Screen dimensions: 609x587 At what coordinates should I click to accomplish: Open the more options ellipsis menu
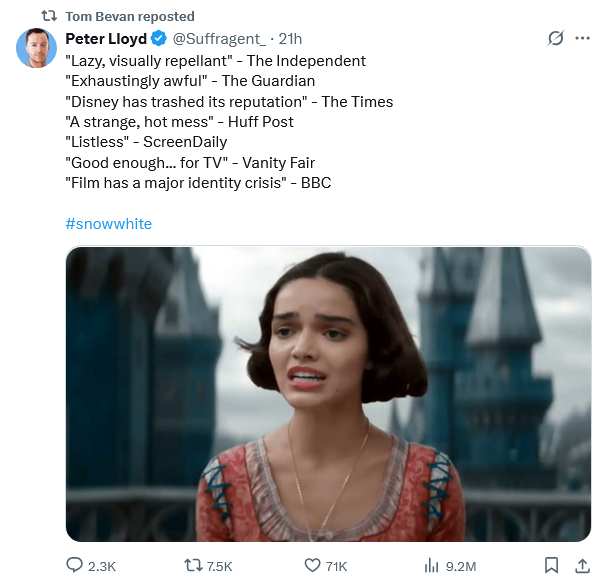585,39
